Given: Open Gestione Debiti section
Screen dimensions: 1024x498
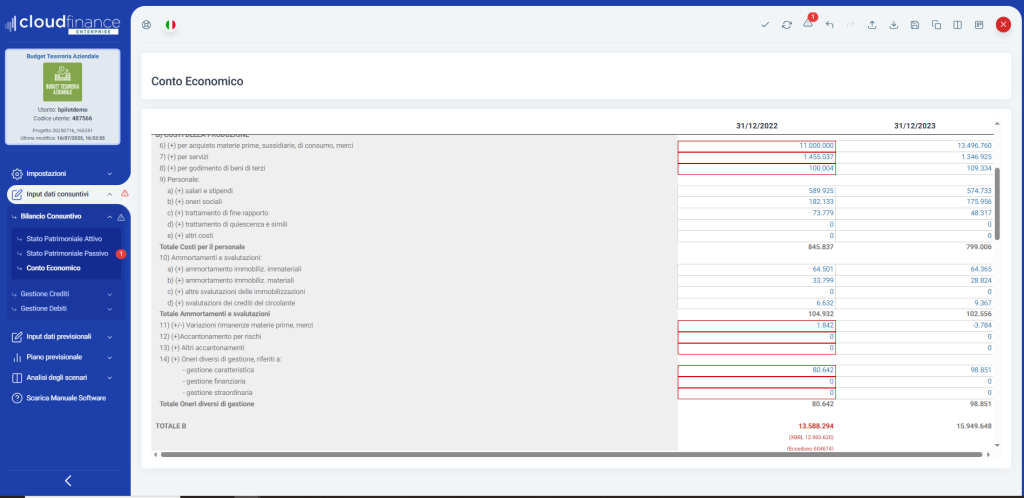Looking at the screenshot, I should [x=43, y=309].
